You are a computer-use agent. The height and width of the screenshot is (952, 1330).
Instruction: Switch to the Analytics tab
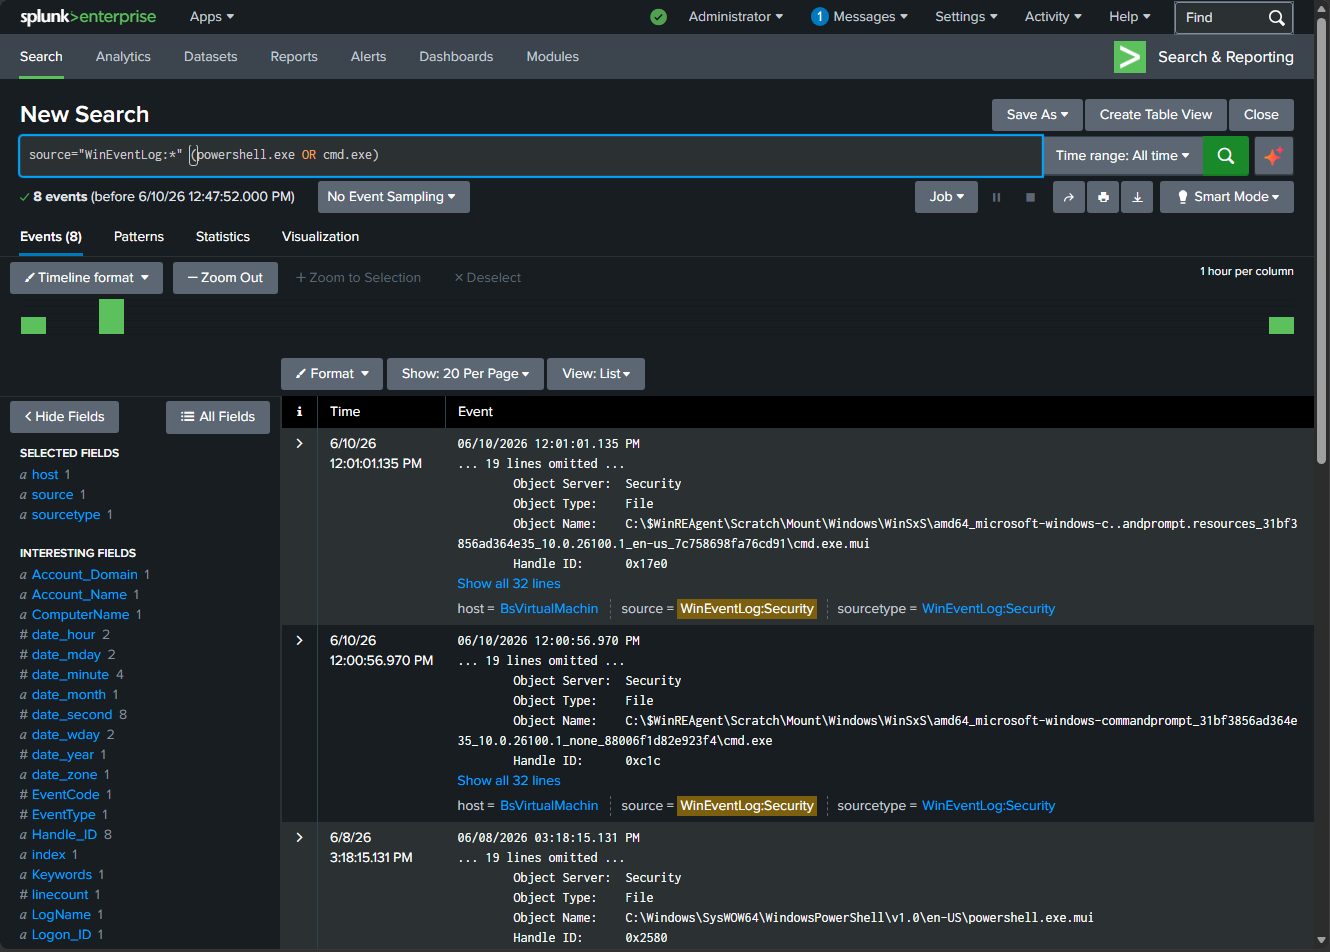123,57
